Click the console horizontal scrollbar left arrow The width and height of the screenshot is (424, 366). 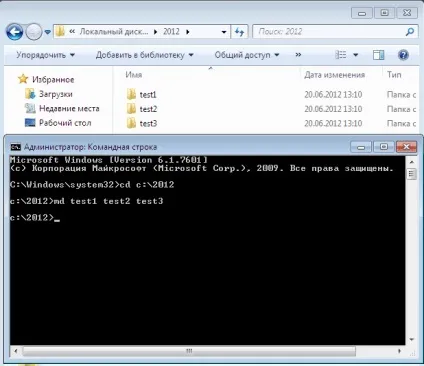(x=16, y=351)
